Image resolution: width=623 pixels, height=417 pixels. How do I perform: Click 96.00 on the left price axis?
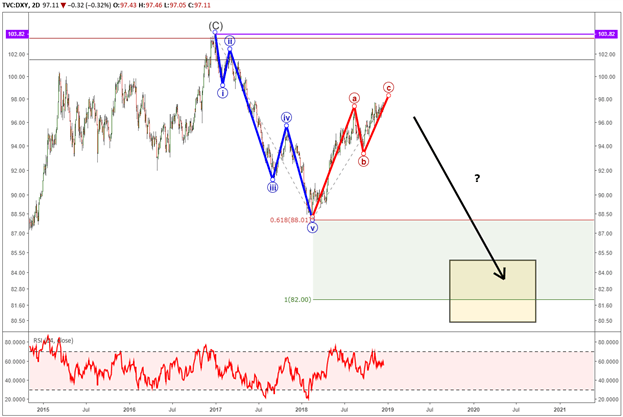(17, 123)
